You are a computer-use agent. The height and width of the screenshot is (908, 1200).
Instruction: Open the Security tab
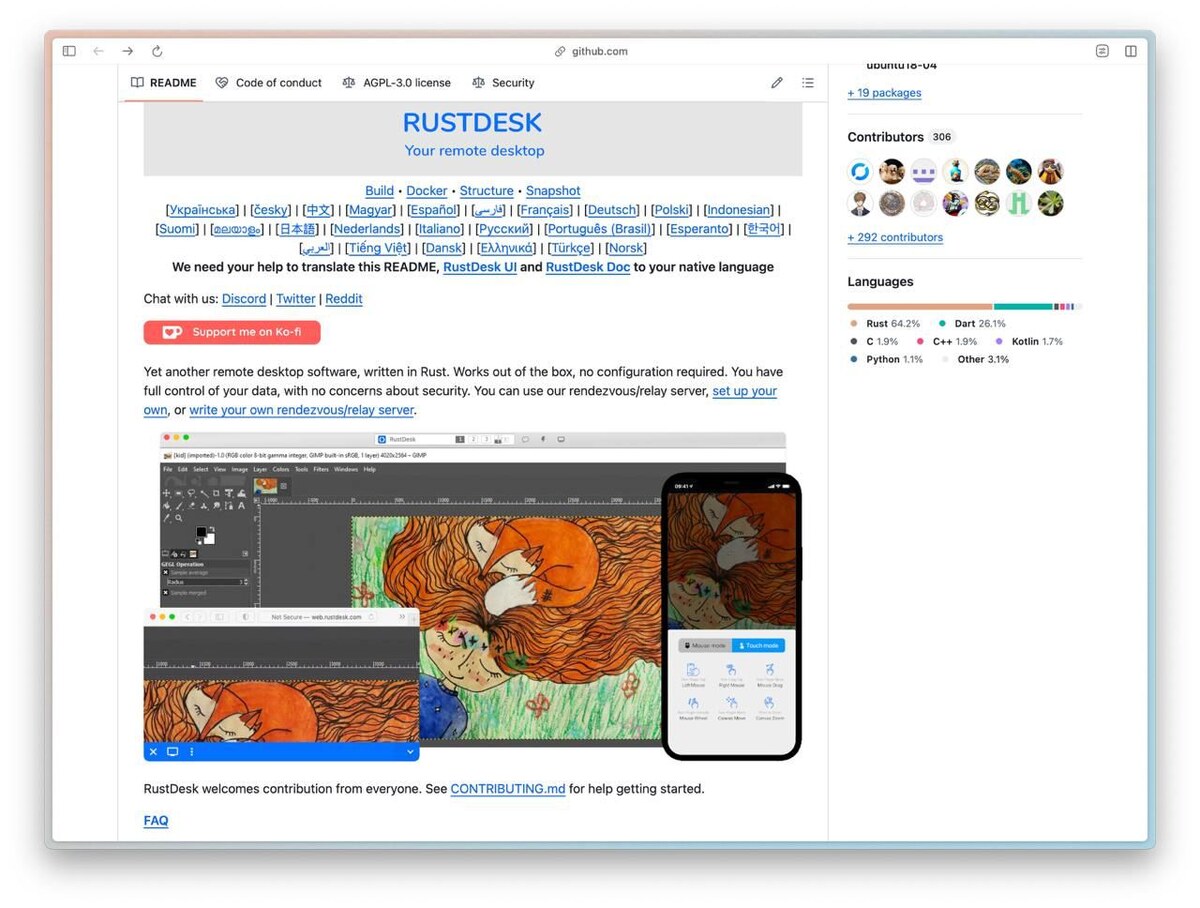coord(503,83)
